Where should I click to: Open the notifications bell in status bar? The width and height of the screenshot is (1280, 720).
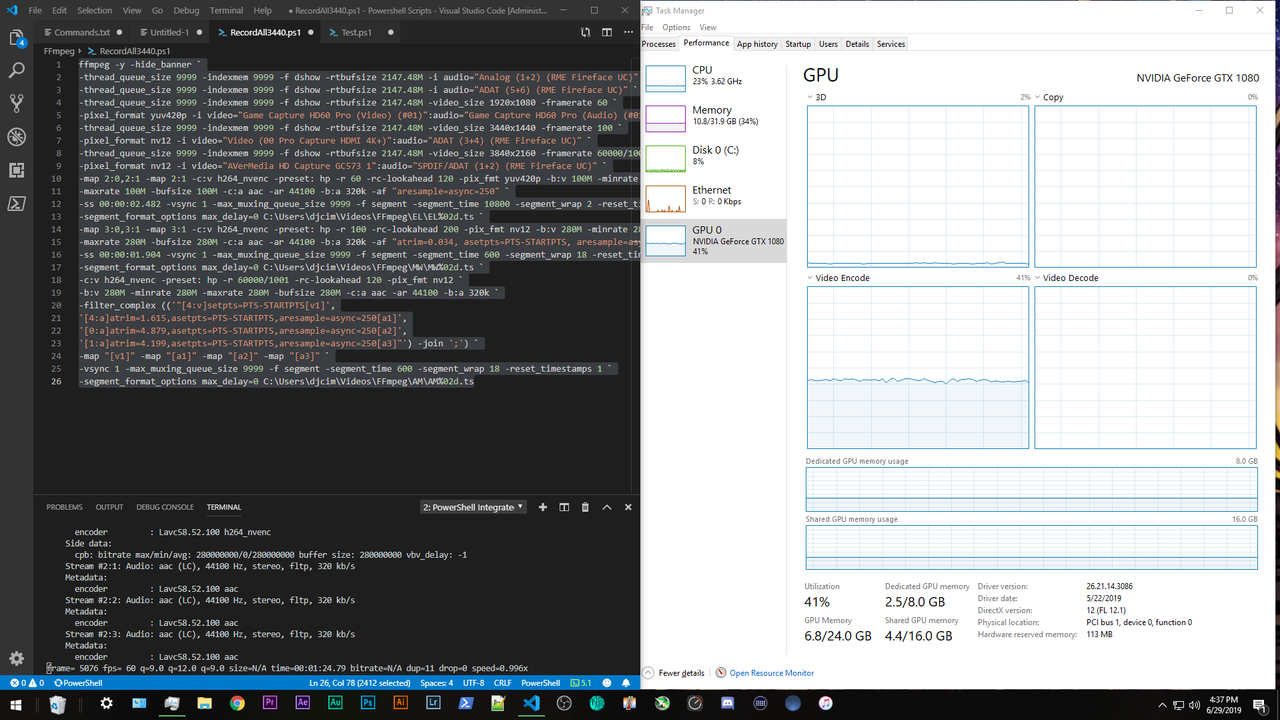point(627,683)
